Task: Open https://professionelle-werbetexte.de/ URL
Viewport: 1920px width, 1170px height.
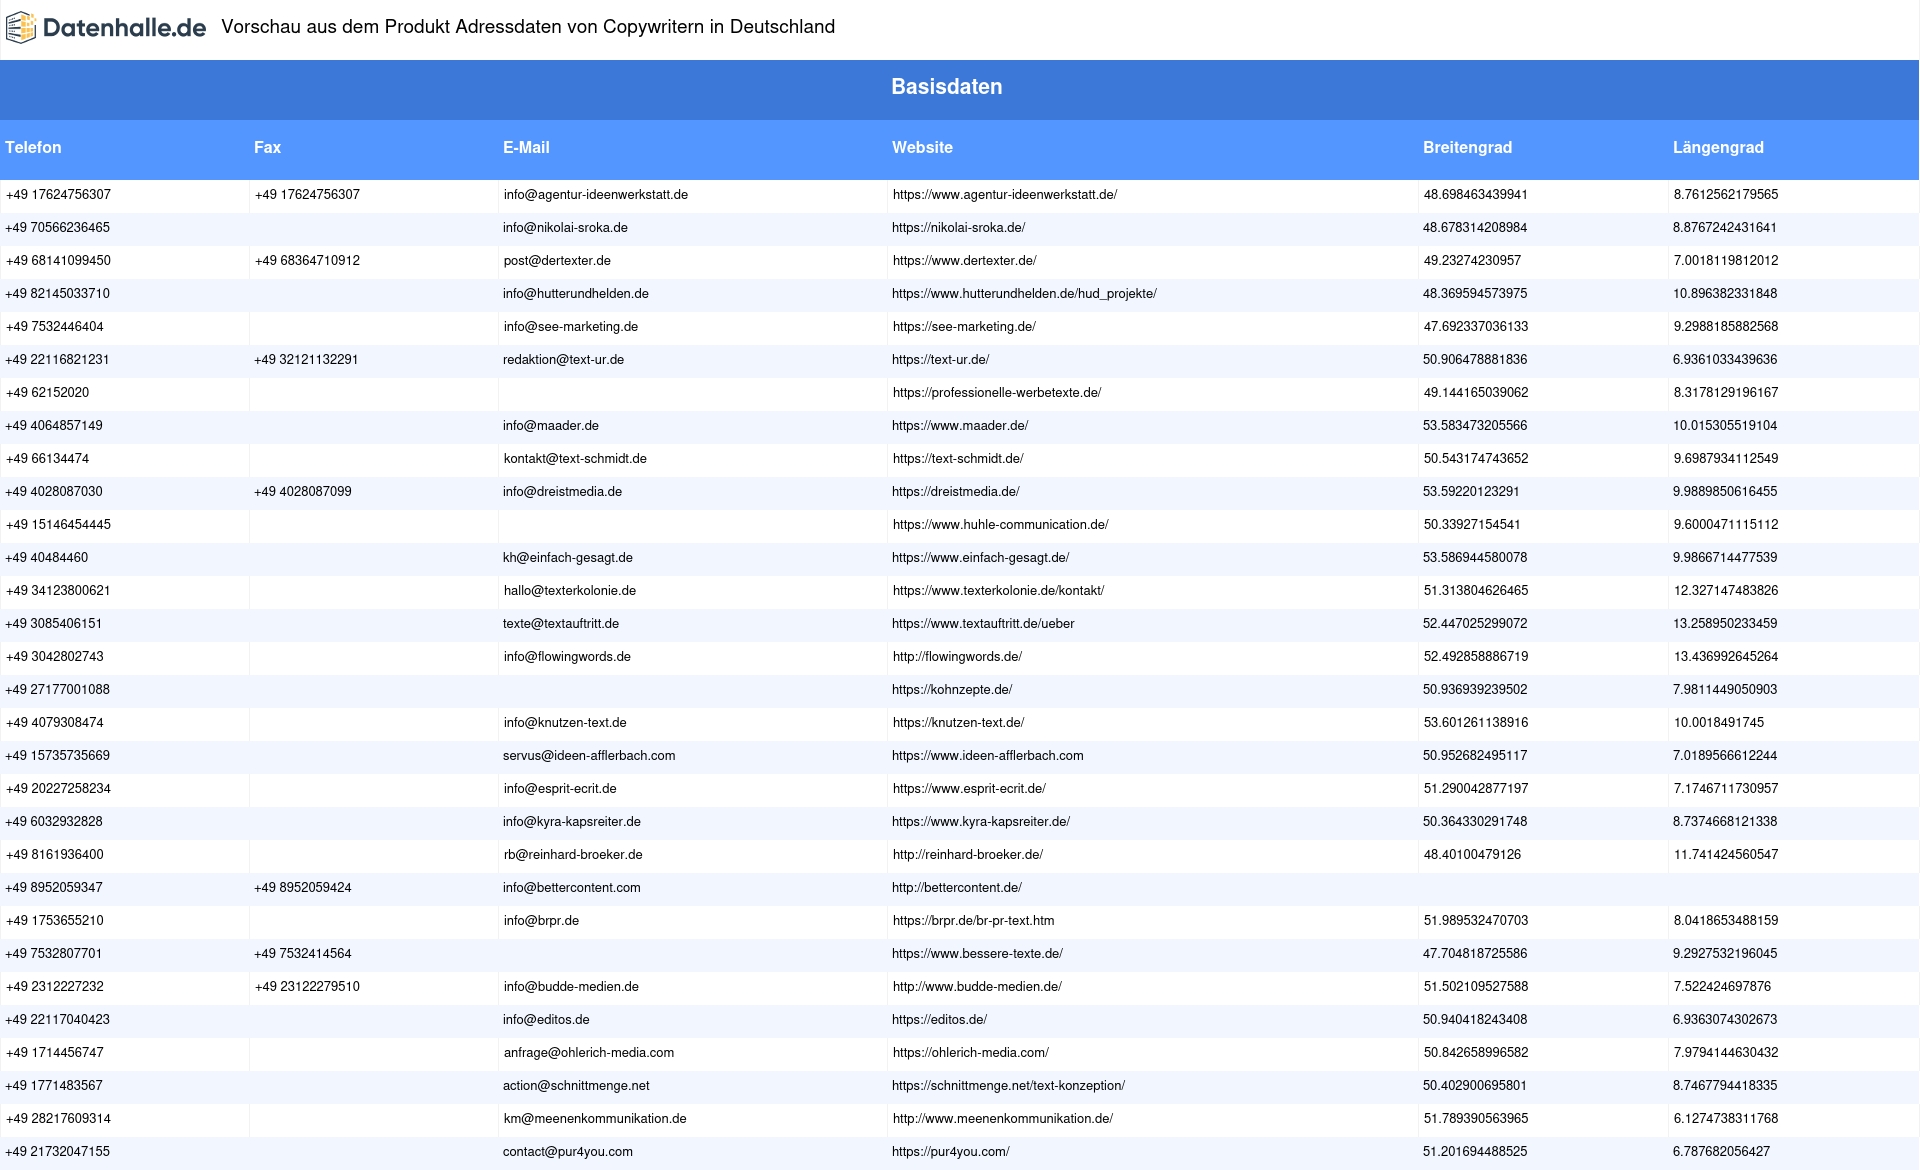Action: (x=997, y=393)
